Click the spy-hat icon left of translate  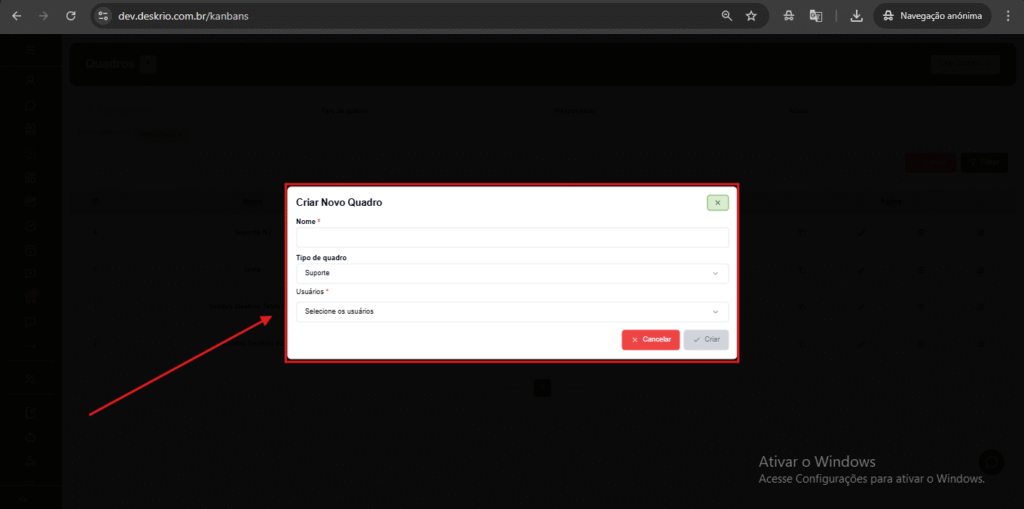[x=789, y=16]
